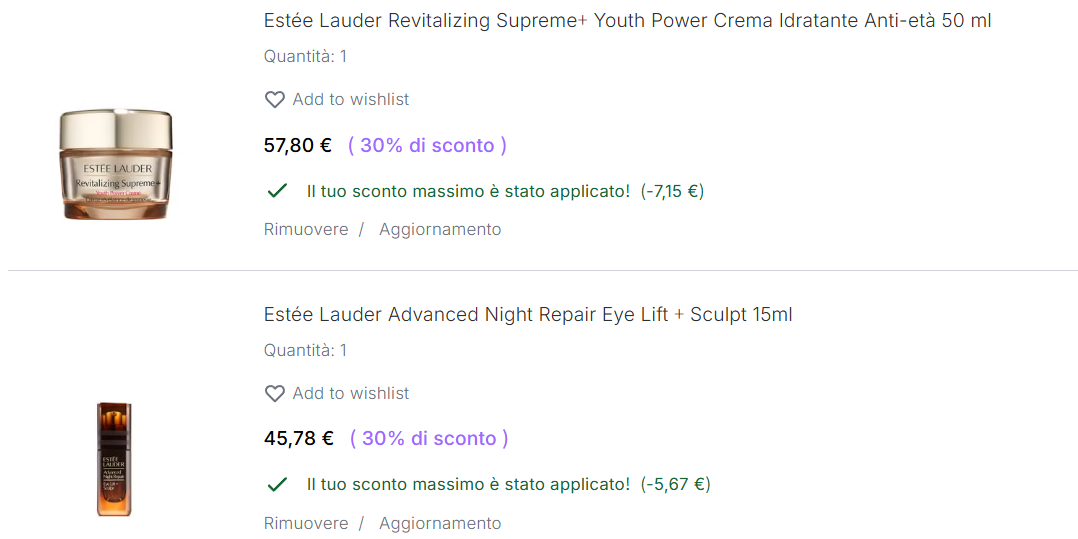1078x539 pixels.
Task: Open the Revitalizing Supreme+ Youth Power product title
Action: click(627, 21)
